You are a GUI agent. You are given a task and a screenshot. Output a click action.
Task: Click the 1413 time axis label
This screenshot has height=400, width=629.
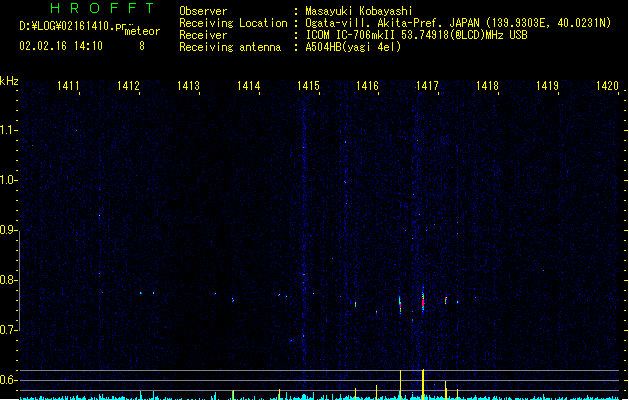pyautogui.click(x=188, y=86)
